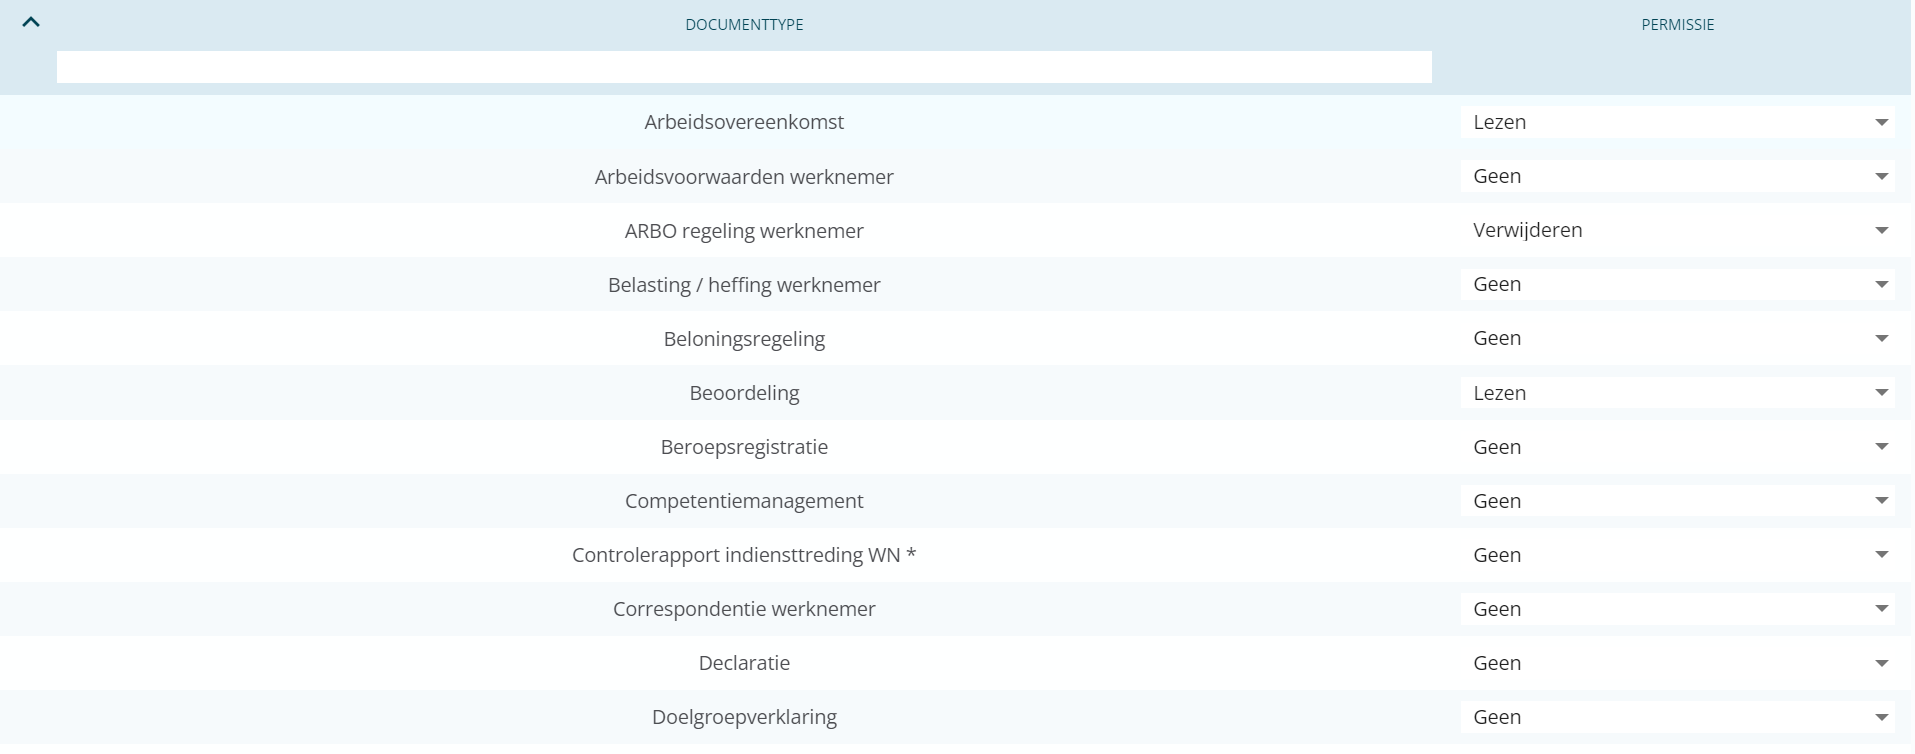The image size is (1915, 754).
Task: Select the ARBO regeling werknemer row label
Action: tap(744, 231)
